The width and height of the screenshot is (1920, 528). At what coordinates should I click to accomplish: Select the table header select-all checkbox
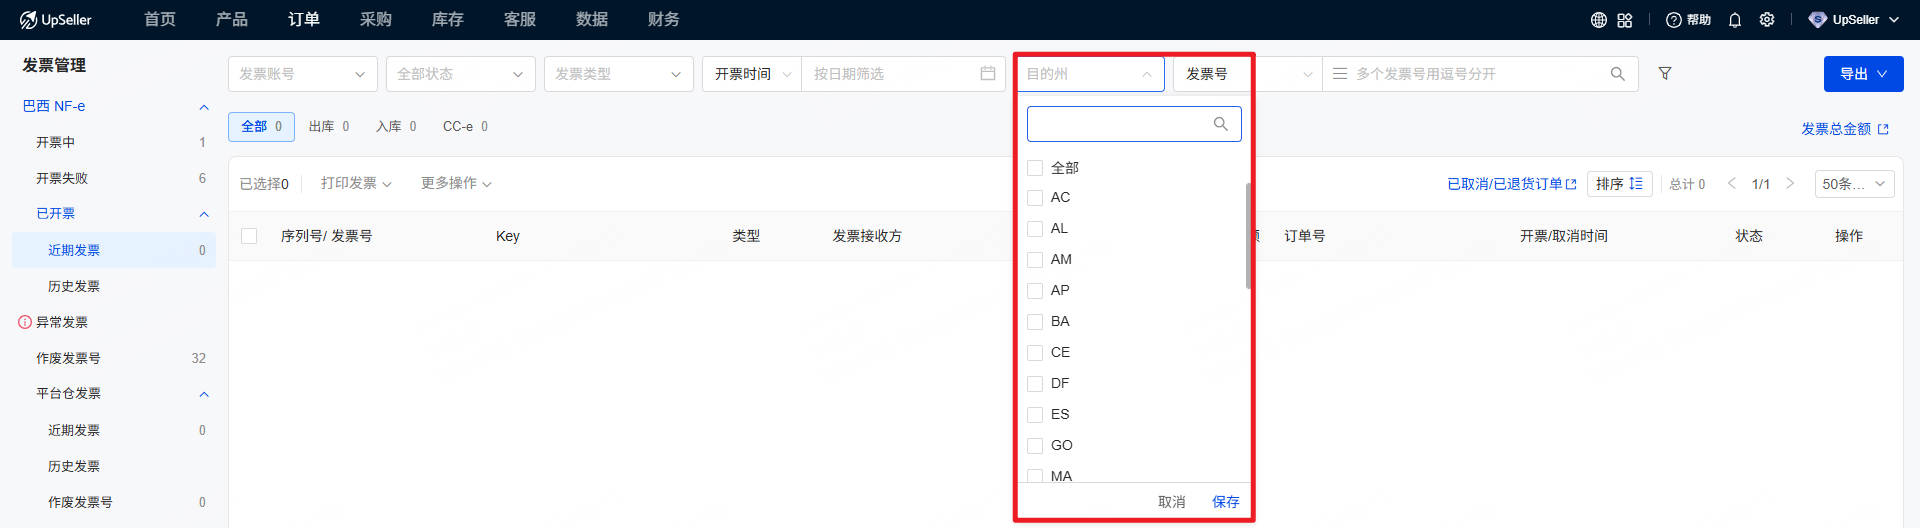(x=249, y=236)
